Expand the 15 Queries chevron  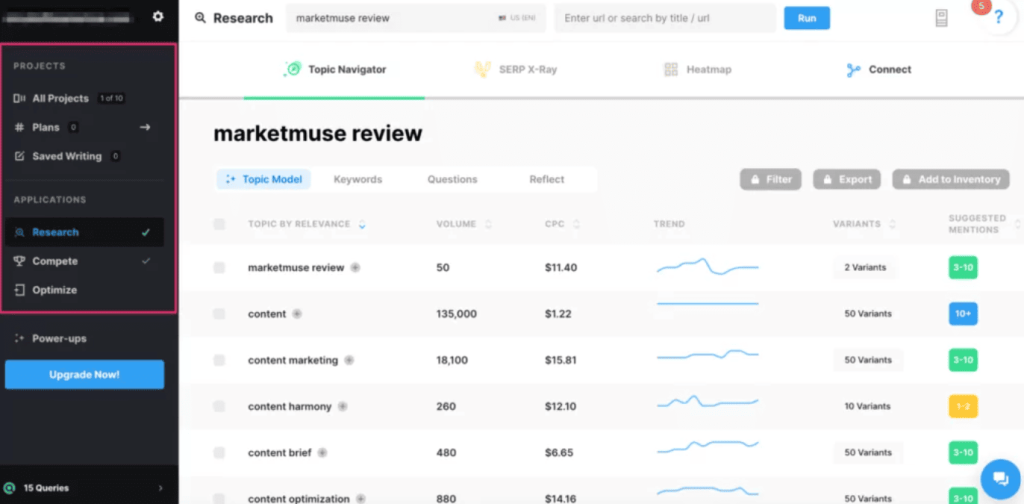160,488
